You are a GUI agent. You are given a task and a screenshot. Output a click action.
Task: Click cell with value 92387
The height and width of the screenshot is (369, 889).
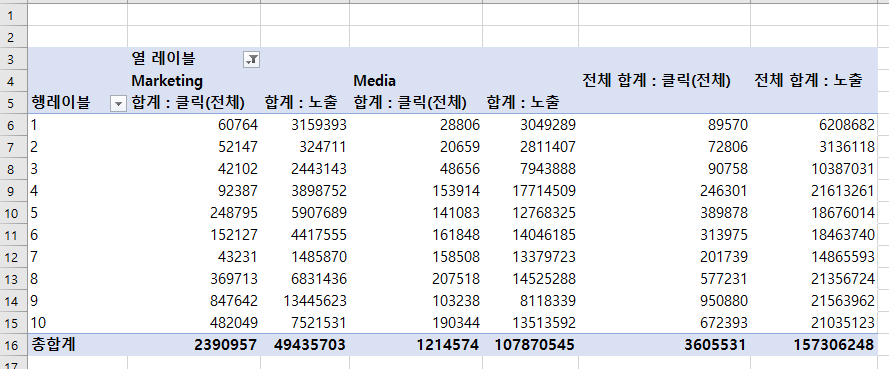coord(194,191)
